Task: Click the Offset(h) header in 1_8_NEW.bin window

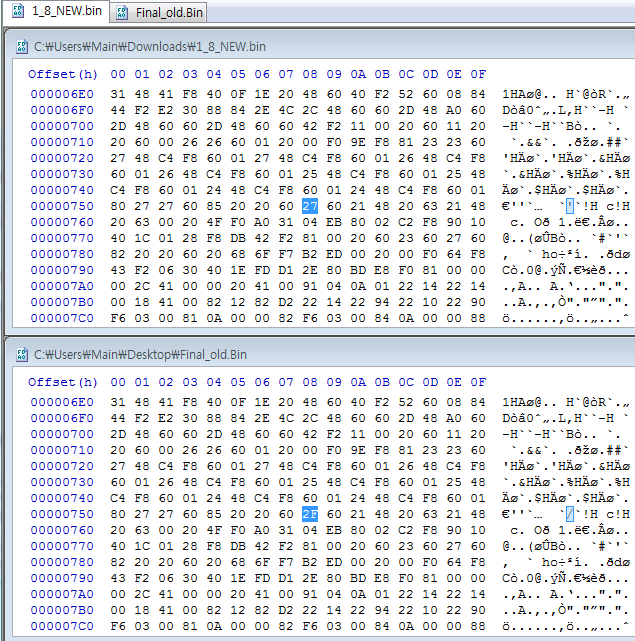Action: (63, 74)
